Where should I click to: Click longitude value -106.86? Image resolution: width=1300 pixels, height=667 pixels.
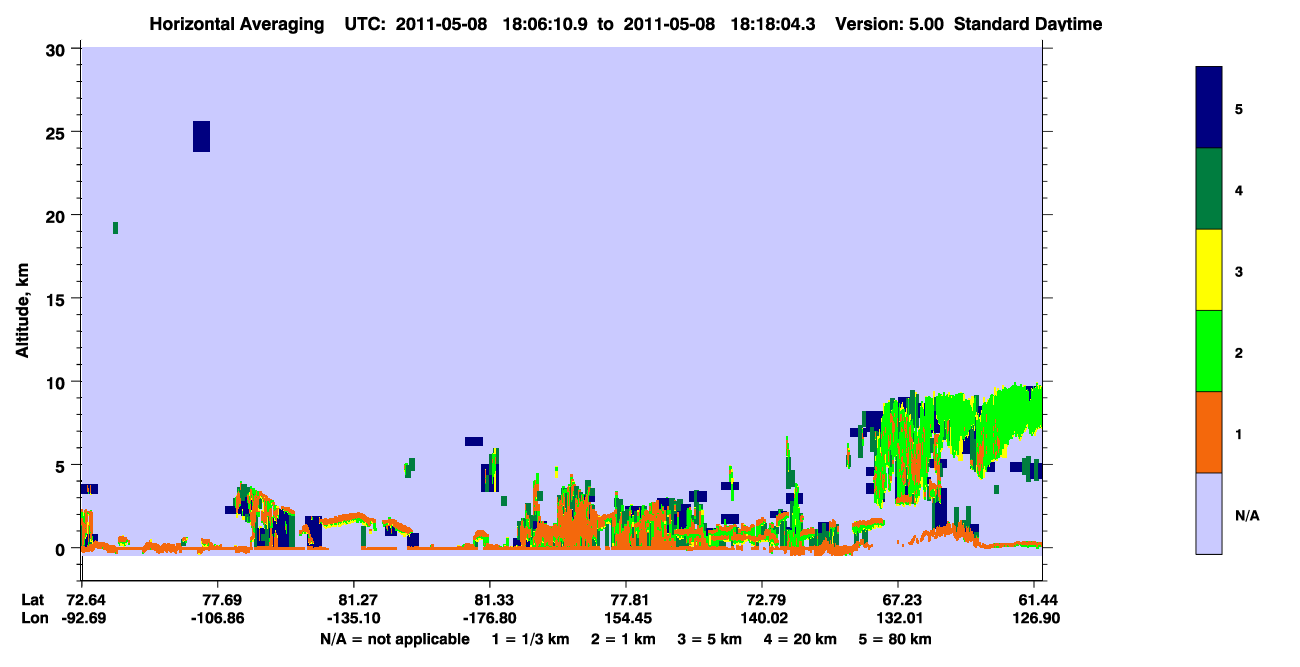click(x=218, y=618)
